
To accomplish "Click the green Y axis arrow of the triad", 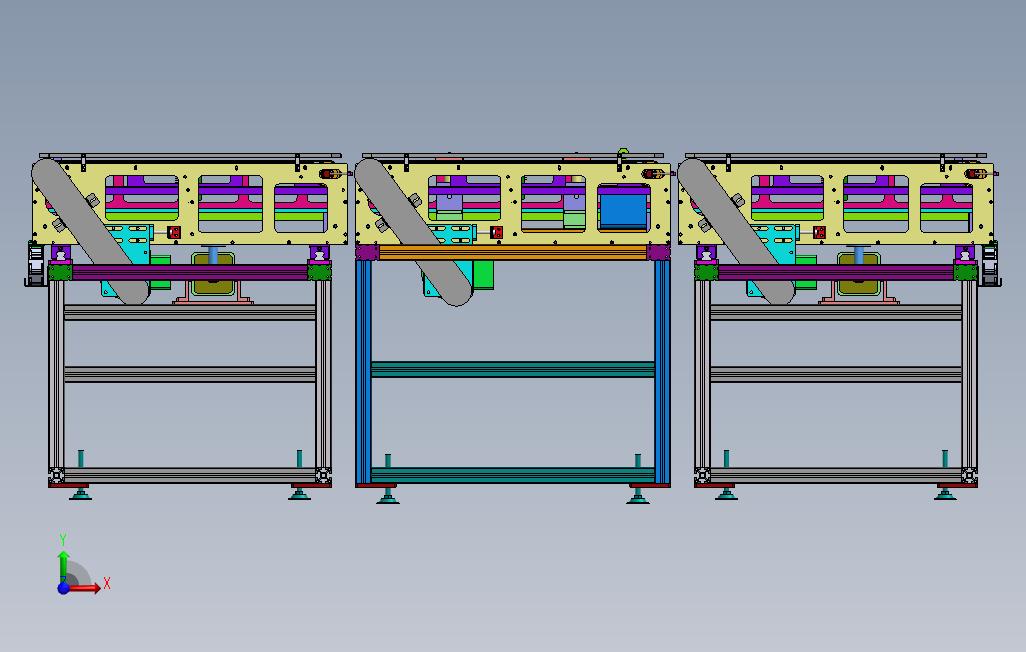I will coord(63,566).
